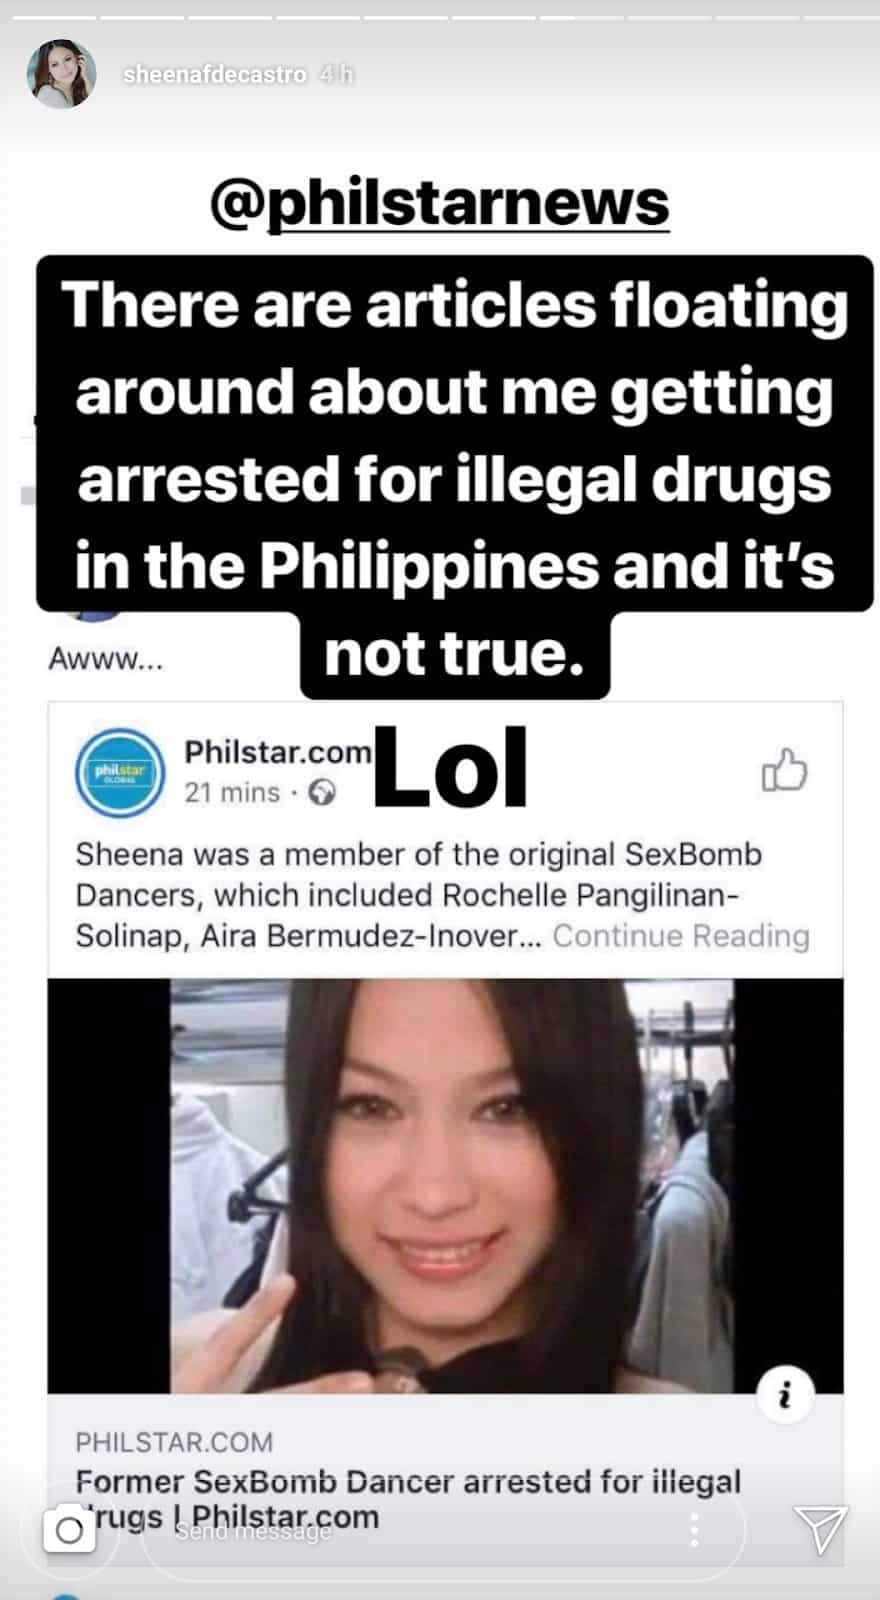880x1600 pixels.
Task: Open the @philstarnews mention
Action: 439,204
